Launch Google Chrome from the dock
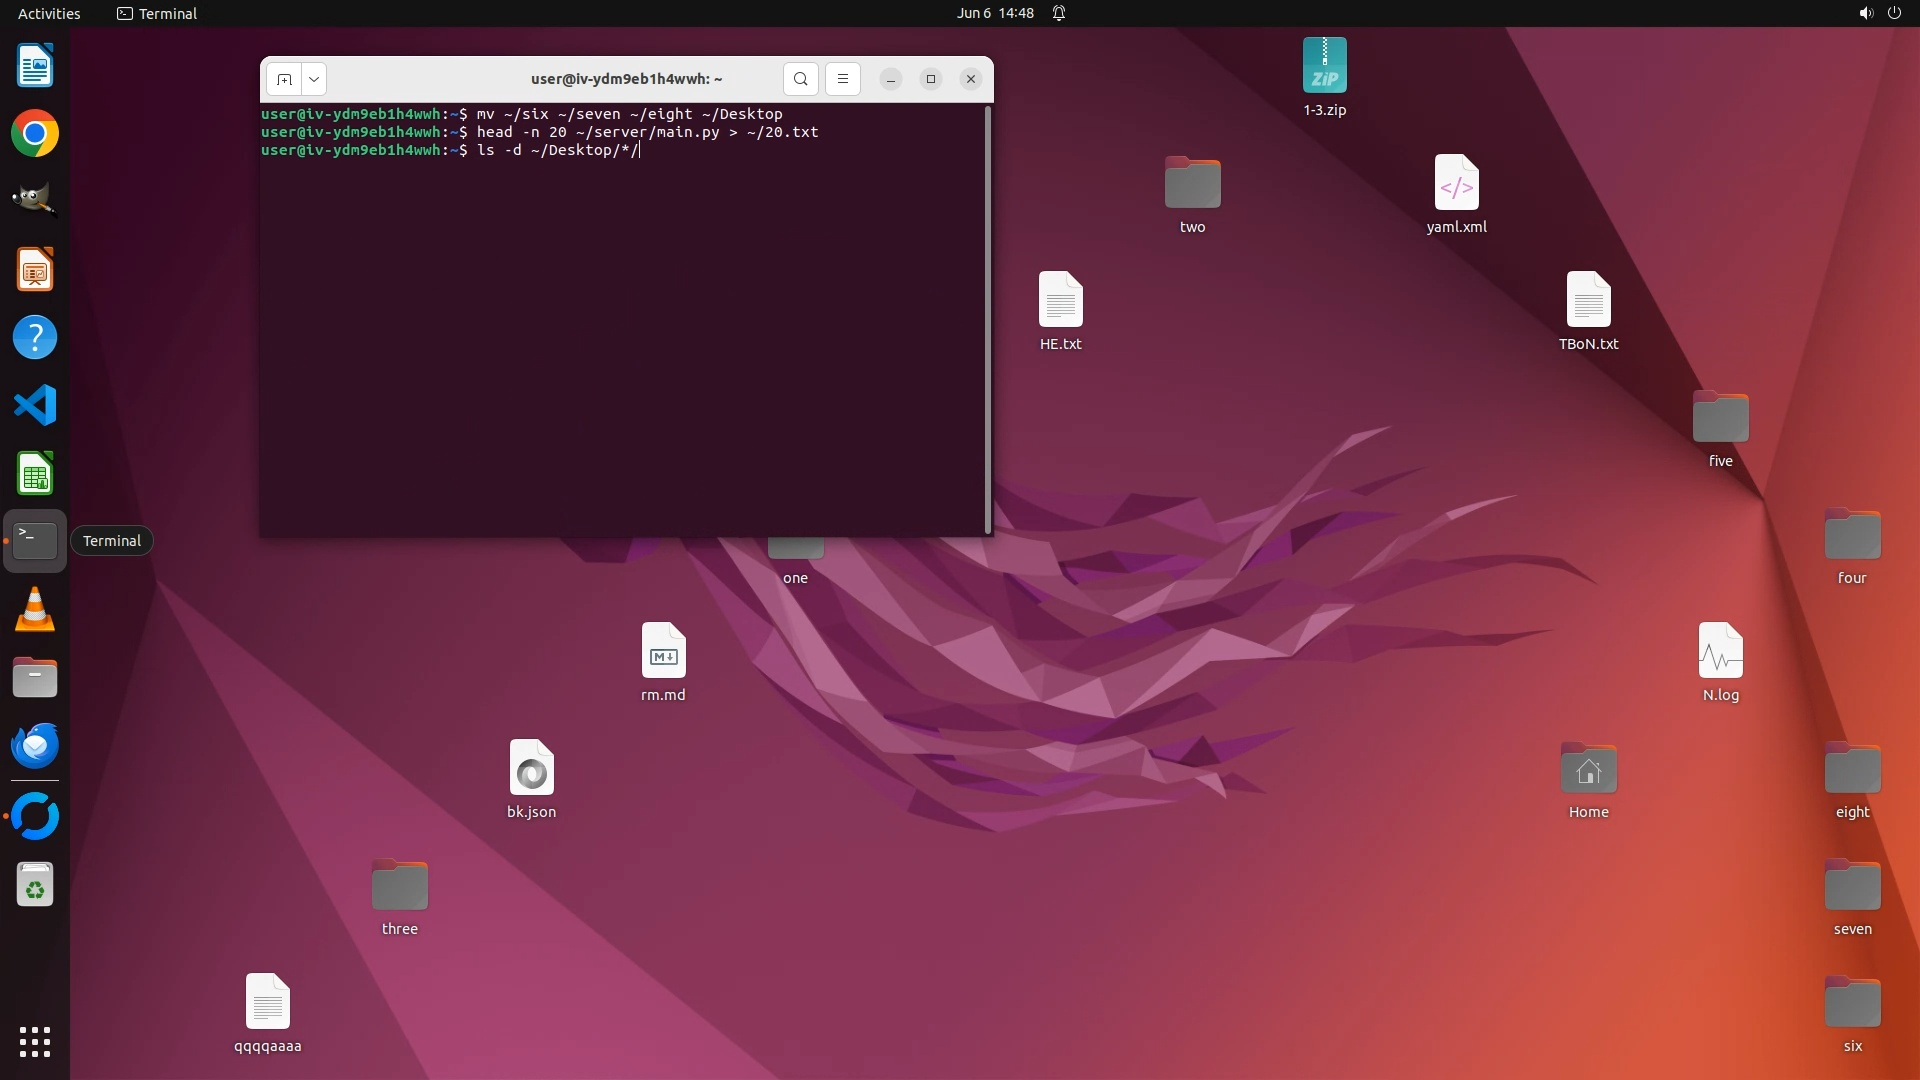This screenshot has height=1080, width=1920. pyautogui.click(x=35, y=134)
